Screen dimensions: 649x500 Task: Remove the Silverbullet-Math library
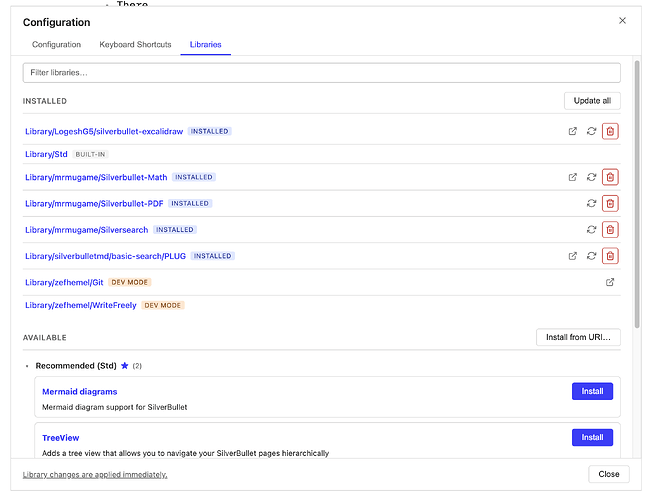pos(610,177)
